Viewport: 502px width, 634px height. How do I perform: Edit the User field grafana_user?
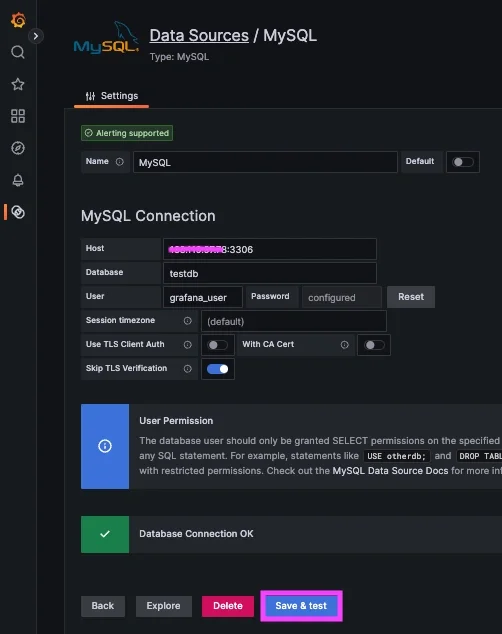(x=202, y=297)
